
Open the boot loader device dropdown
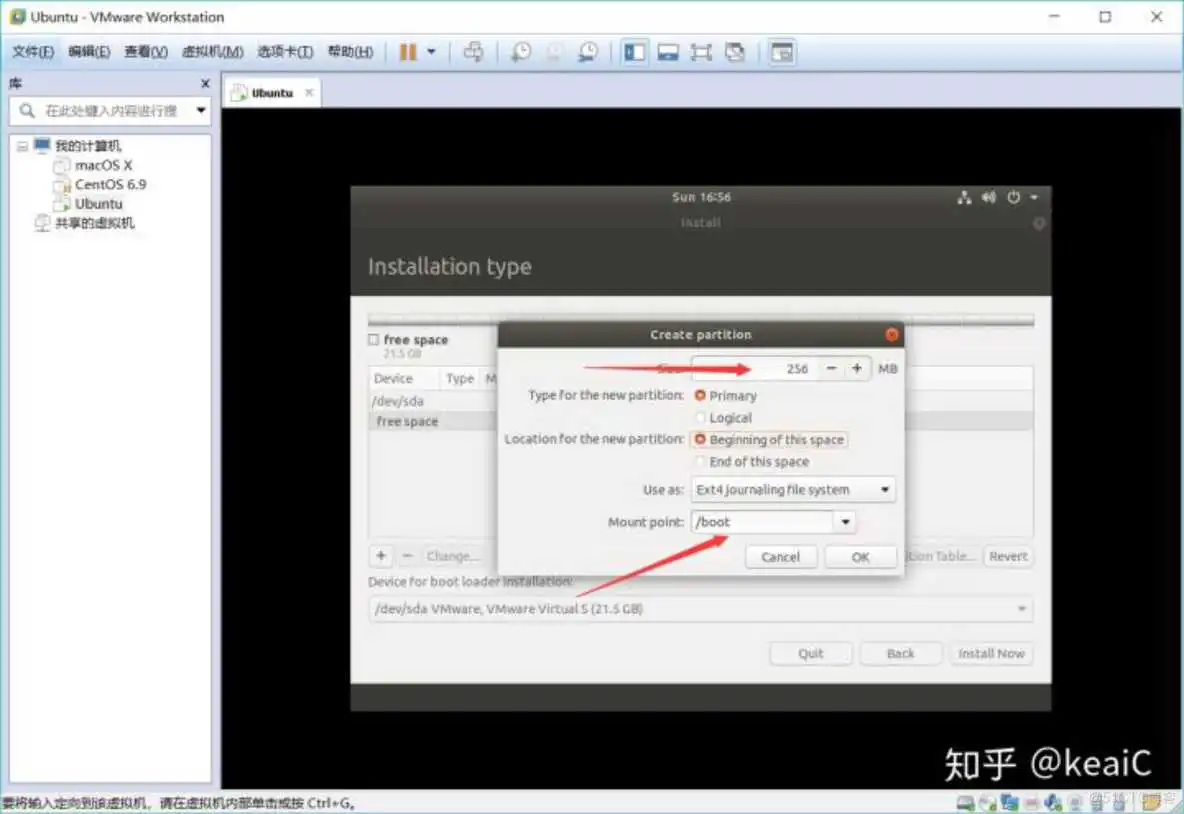(x=1021, y=608)
